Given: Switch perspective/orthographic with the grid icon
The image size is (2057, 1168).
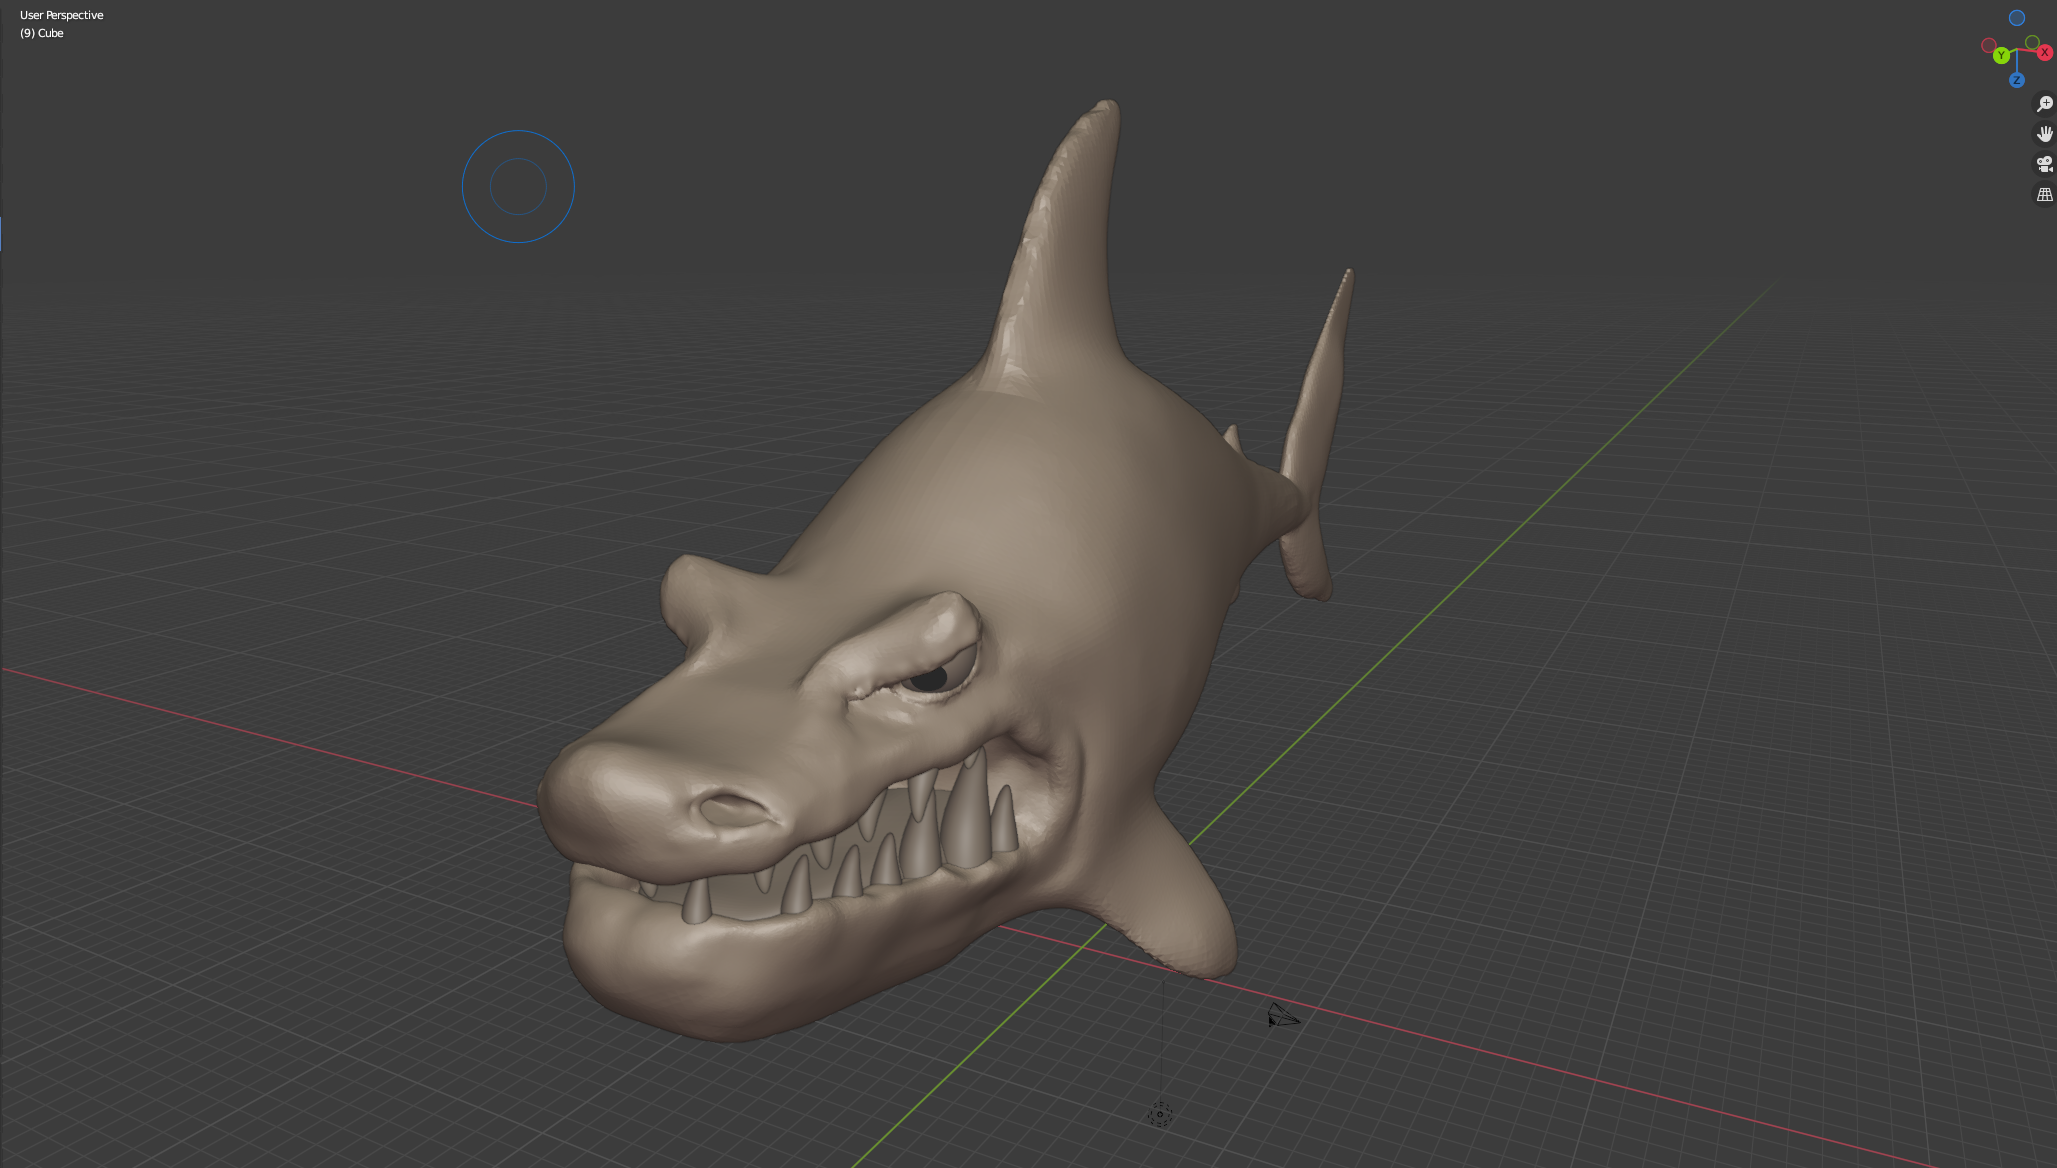Looking at the screenshot, I should tap(2044, 195).
